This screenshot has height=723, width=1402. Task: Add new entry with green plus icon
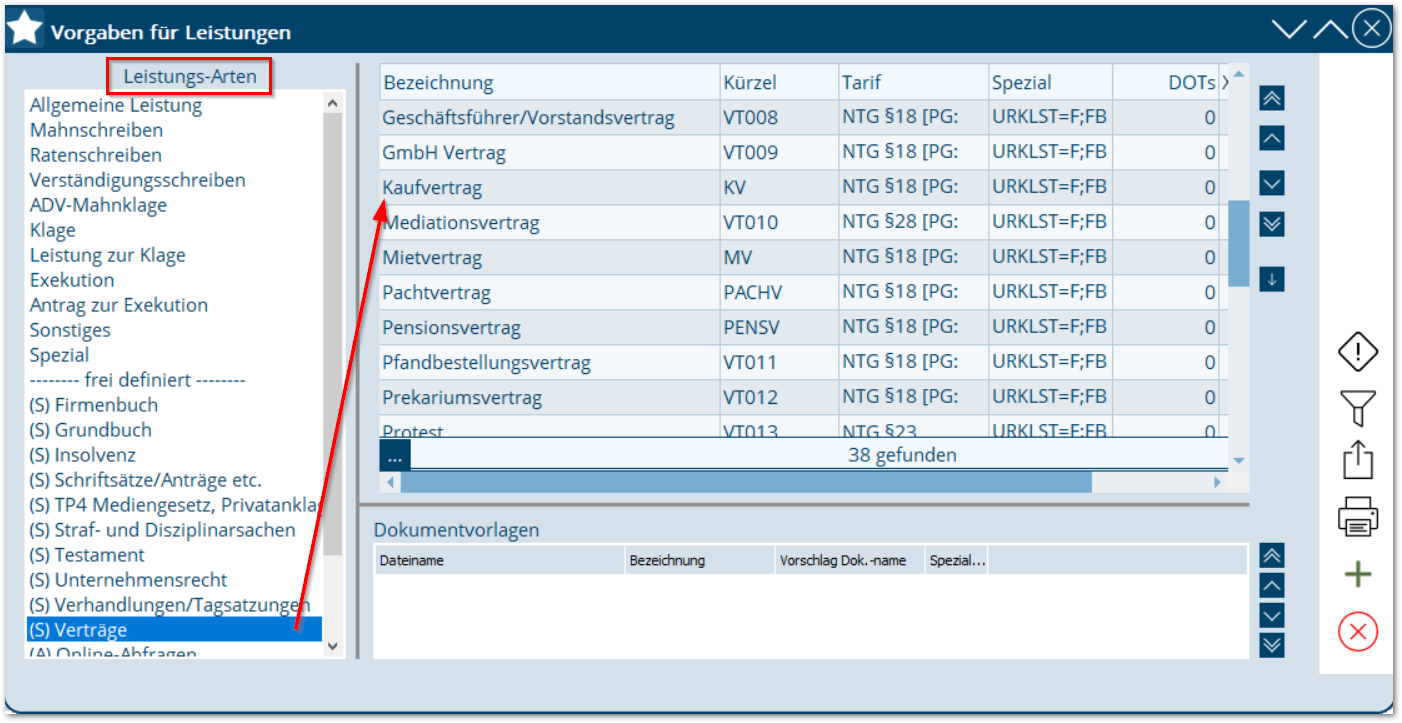point(1358,575)
